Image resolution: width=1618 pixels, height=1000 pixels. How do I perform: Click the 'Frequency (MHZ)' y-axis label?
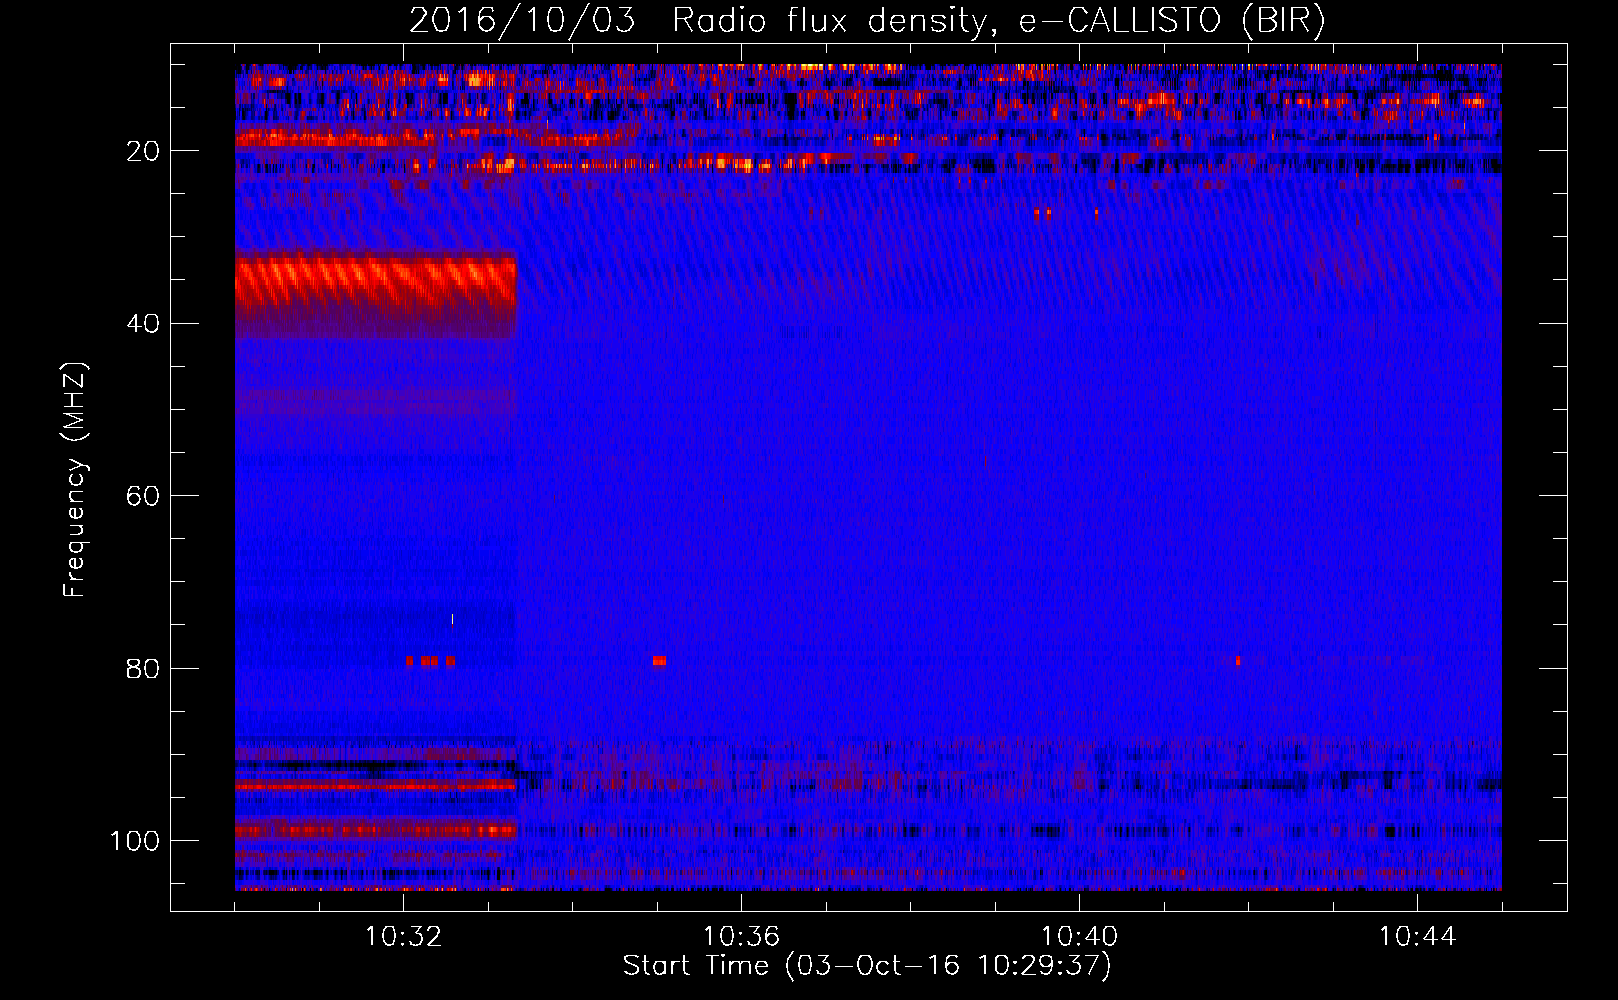click(75, 480)
